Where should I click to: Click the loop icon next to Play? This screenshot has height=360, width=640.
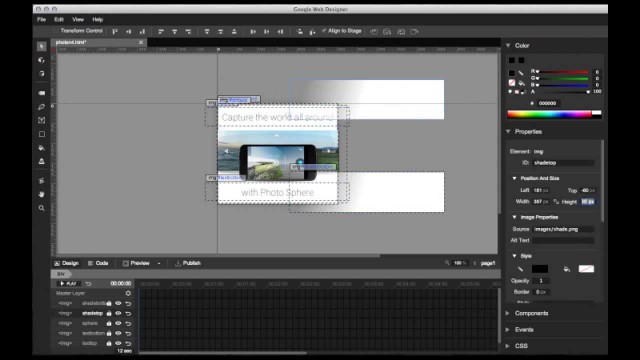pos(89,284)
